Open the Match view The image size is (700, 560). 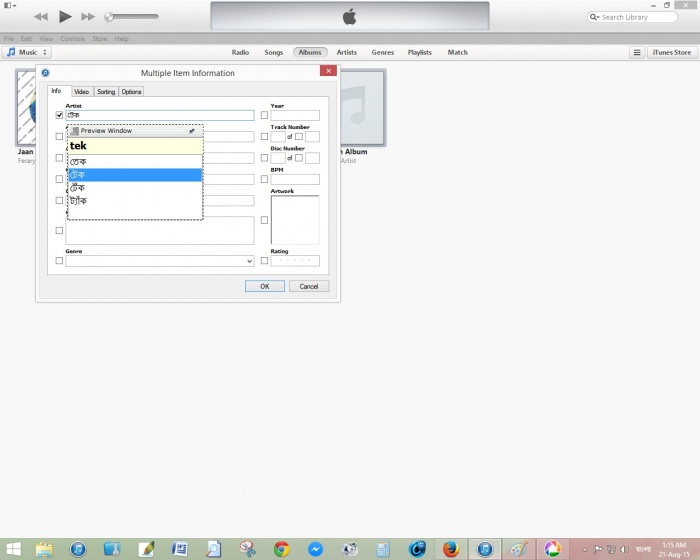point(458,52)
